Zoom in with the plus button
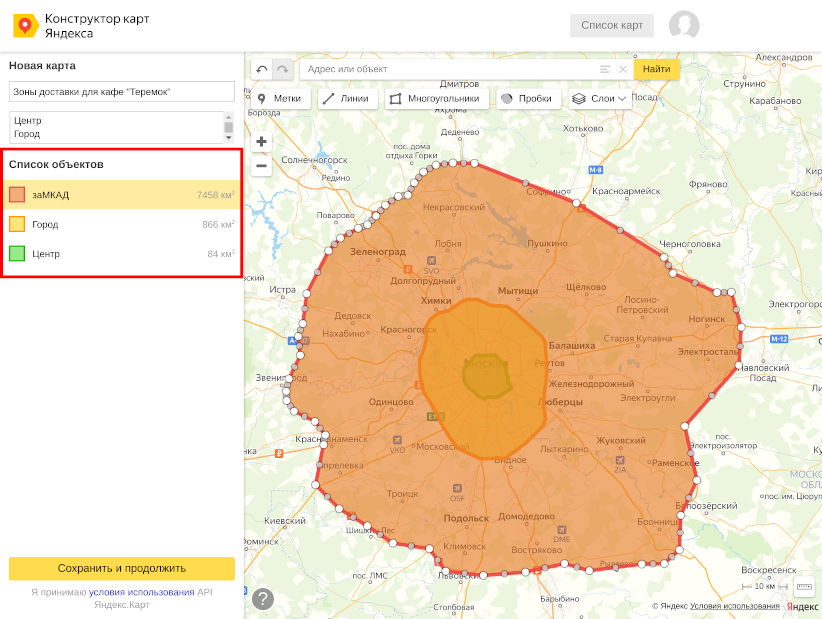 262,142
